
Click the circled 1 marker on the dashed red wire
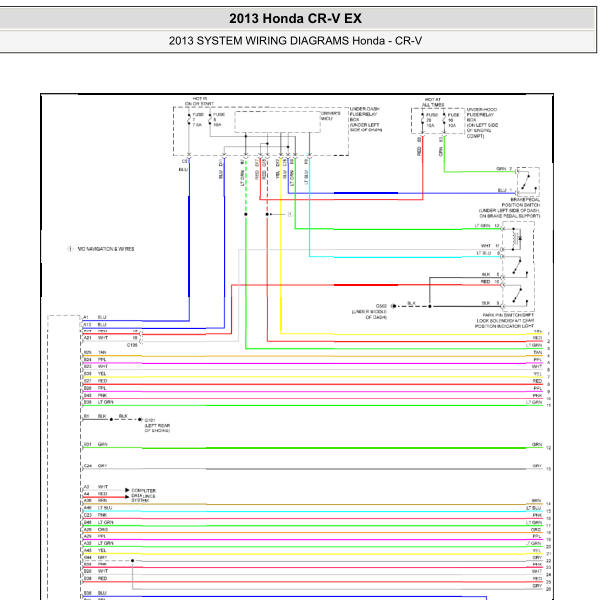point(290,214)
